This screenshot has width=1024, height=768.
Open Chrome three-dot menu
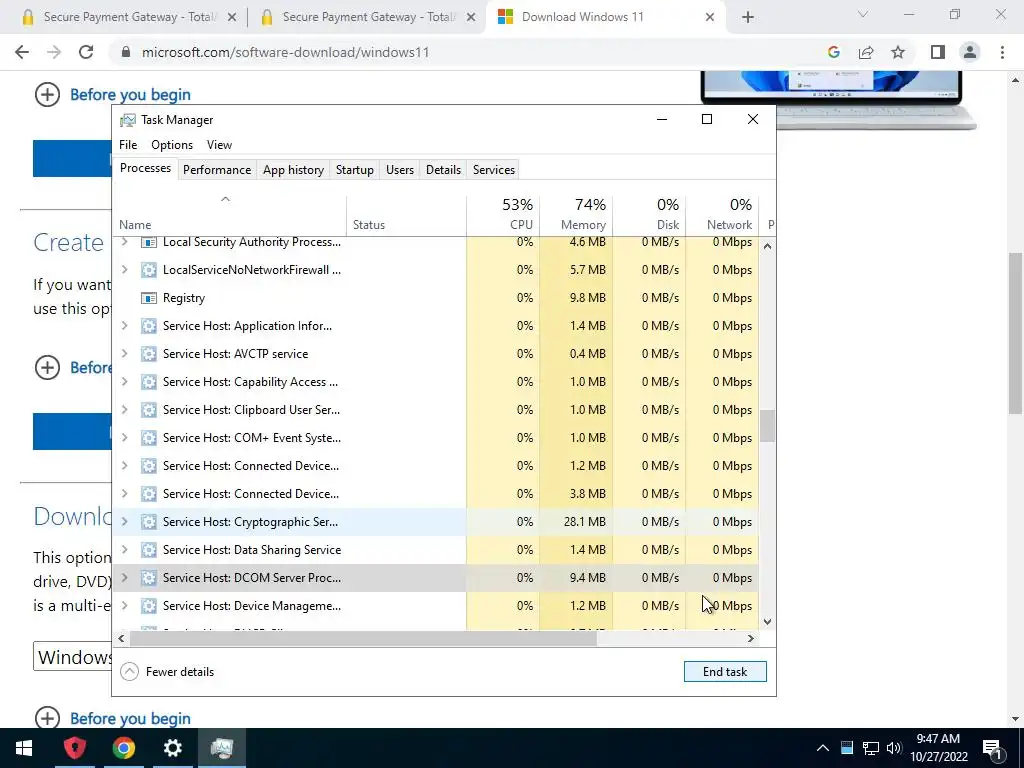[1002, 52]
